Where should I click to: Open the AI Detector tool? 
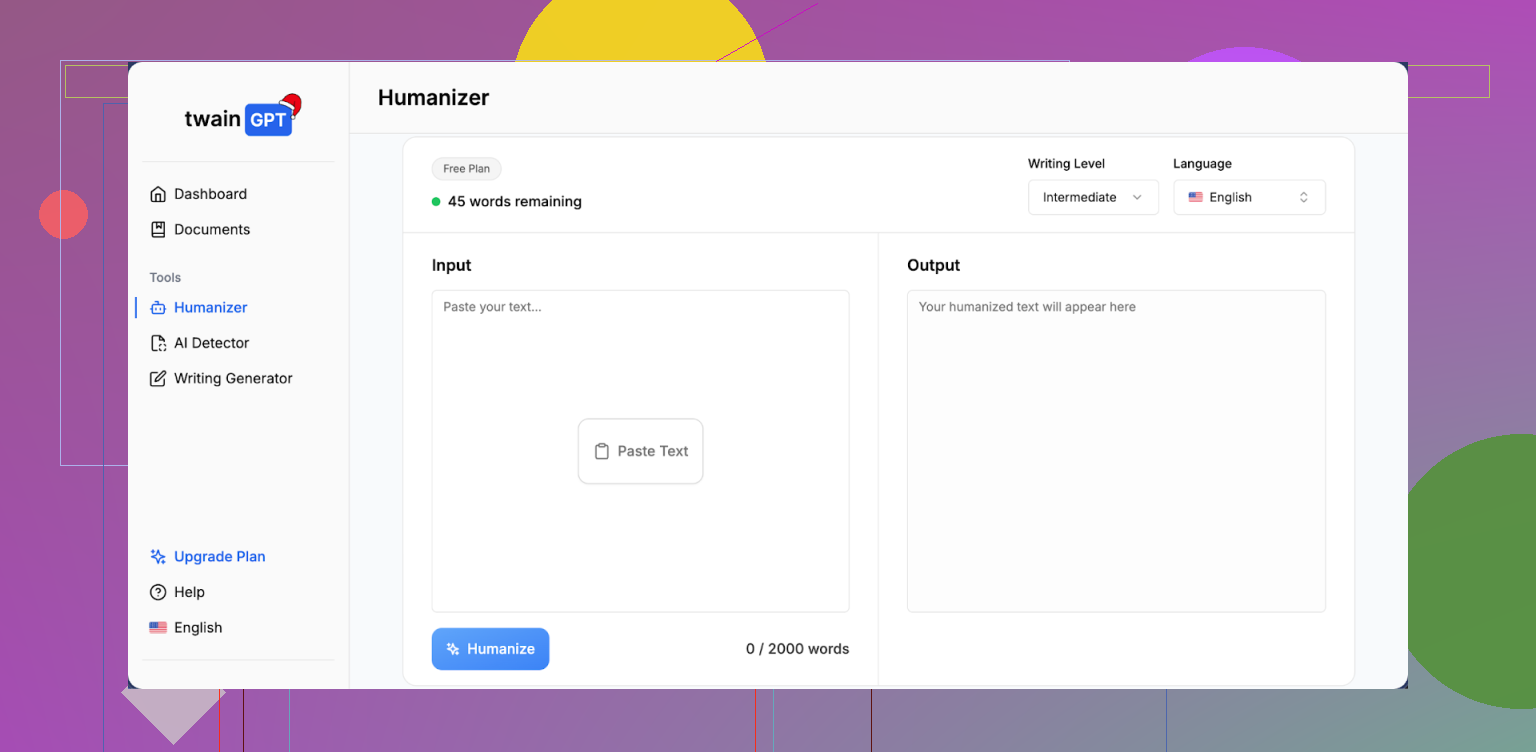(211, 343)
